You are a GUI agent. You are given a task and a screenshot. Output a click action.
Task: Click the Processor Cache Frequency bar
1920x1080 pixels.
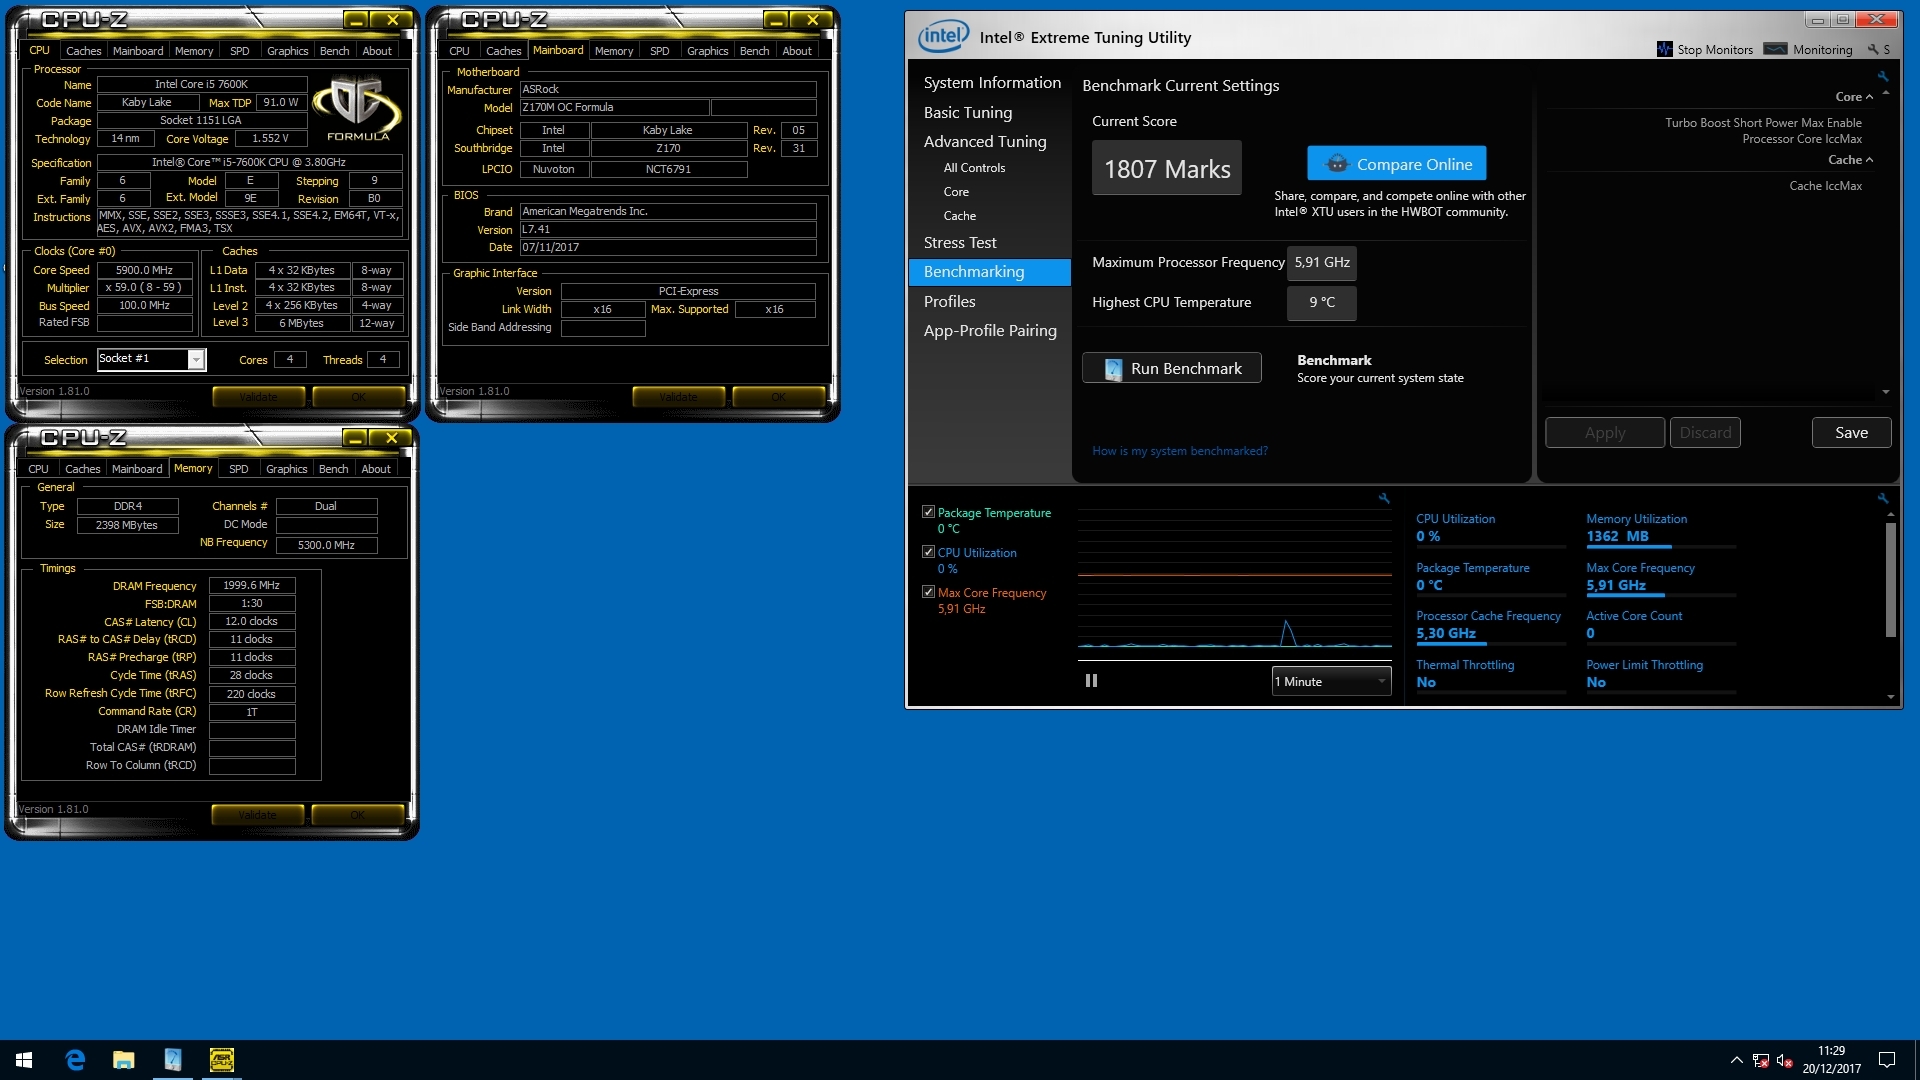[x=1490, y=644]
